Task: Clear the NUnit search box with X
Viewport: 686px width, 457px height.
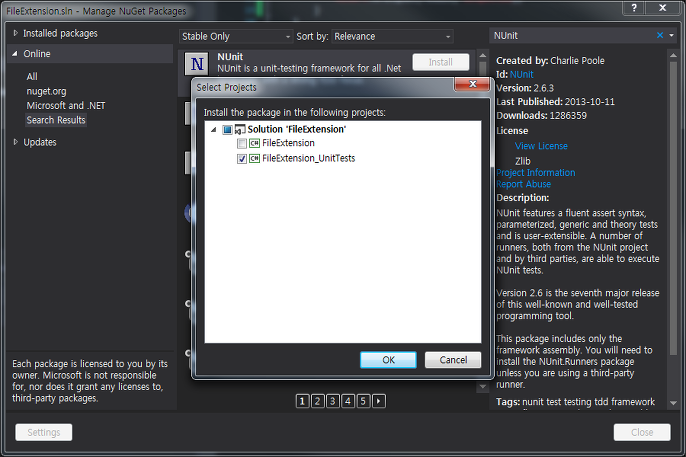Action: [x=660, y=35]
